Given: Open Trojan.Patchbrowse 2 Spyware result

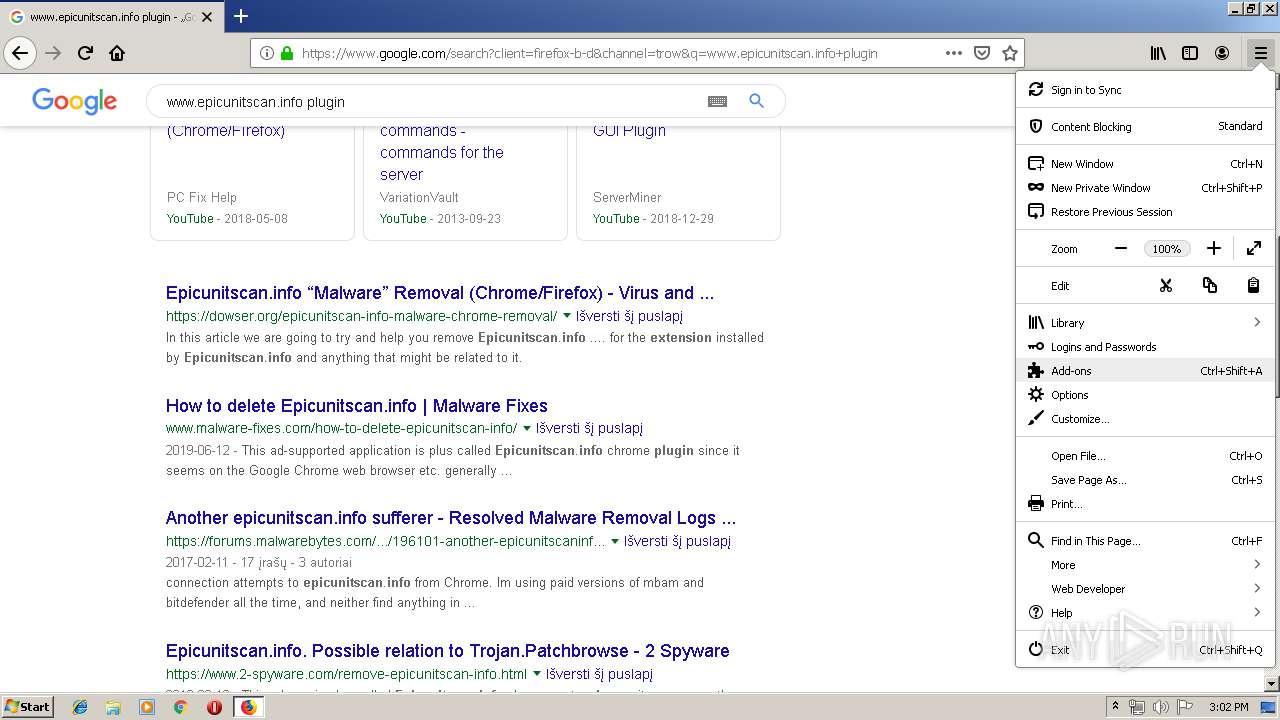Looking at the screenshot, I should tap(448, 651).
